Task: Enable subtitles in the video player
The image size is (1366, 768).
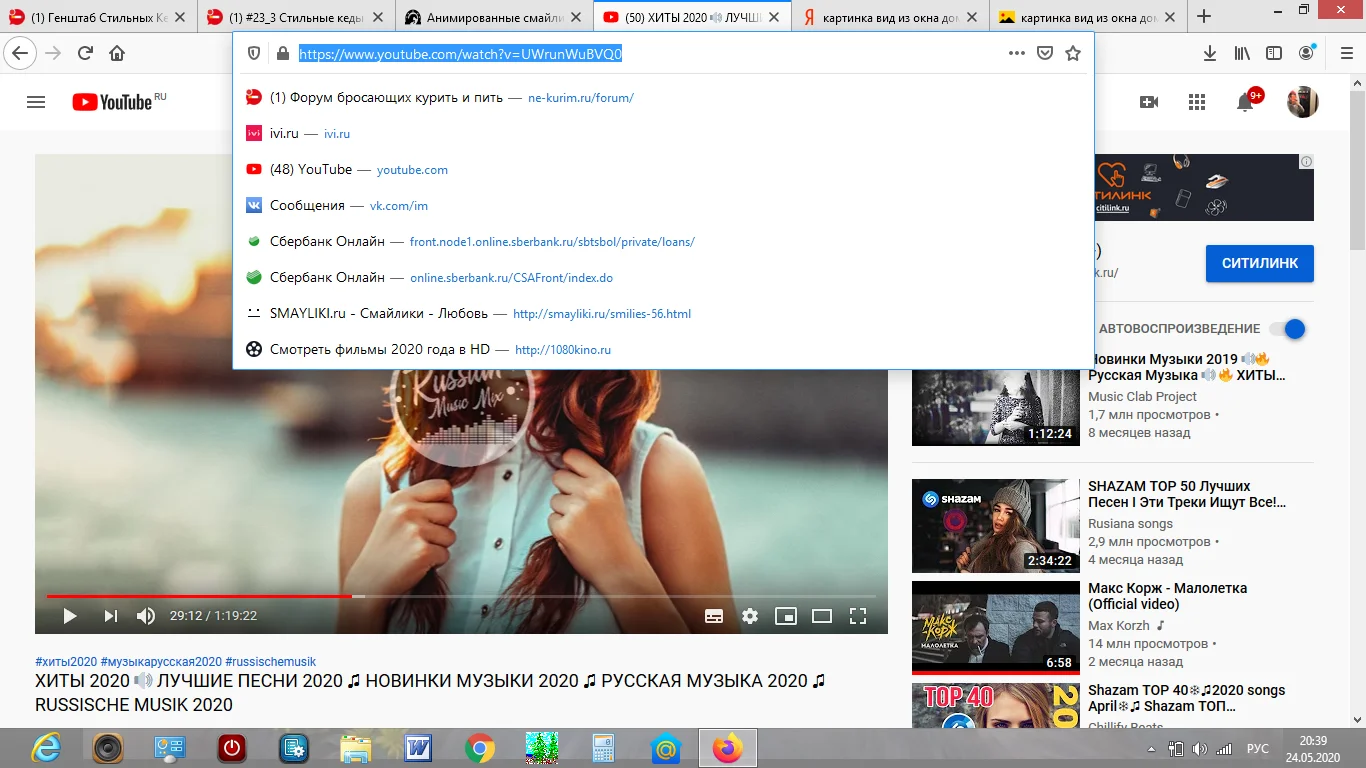Action: [714, 616]
